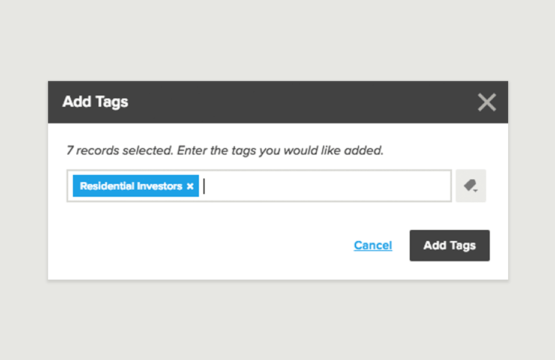
Task: Open the tag picker icon button
Action: click(471, 186)
